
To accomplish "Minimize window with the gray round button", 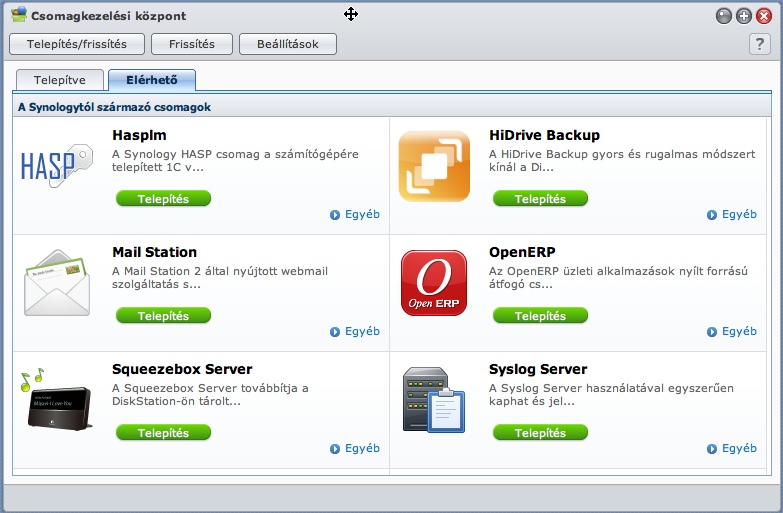I will [x=724, y=16].
